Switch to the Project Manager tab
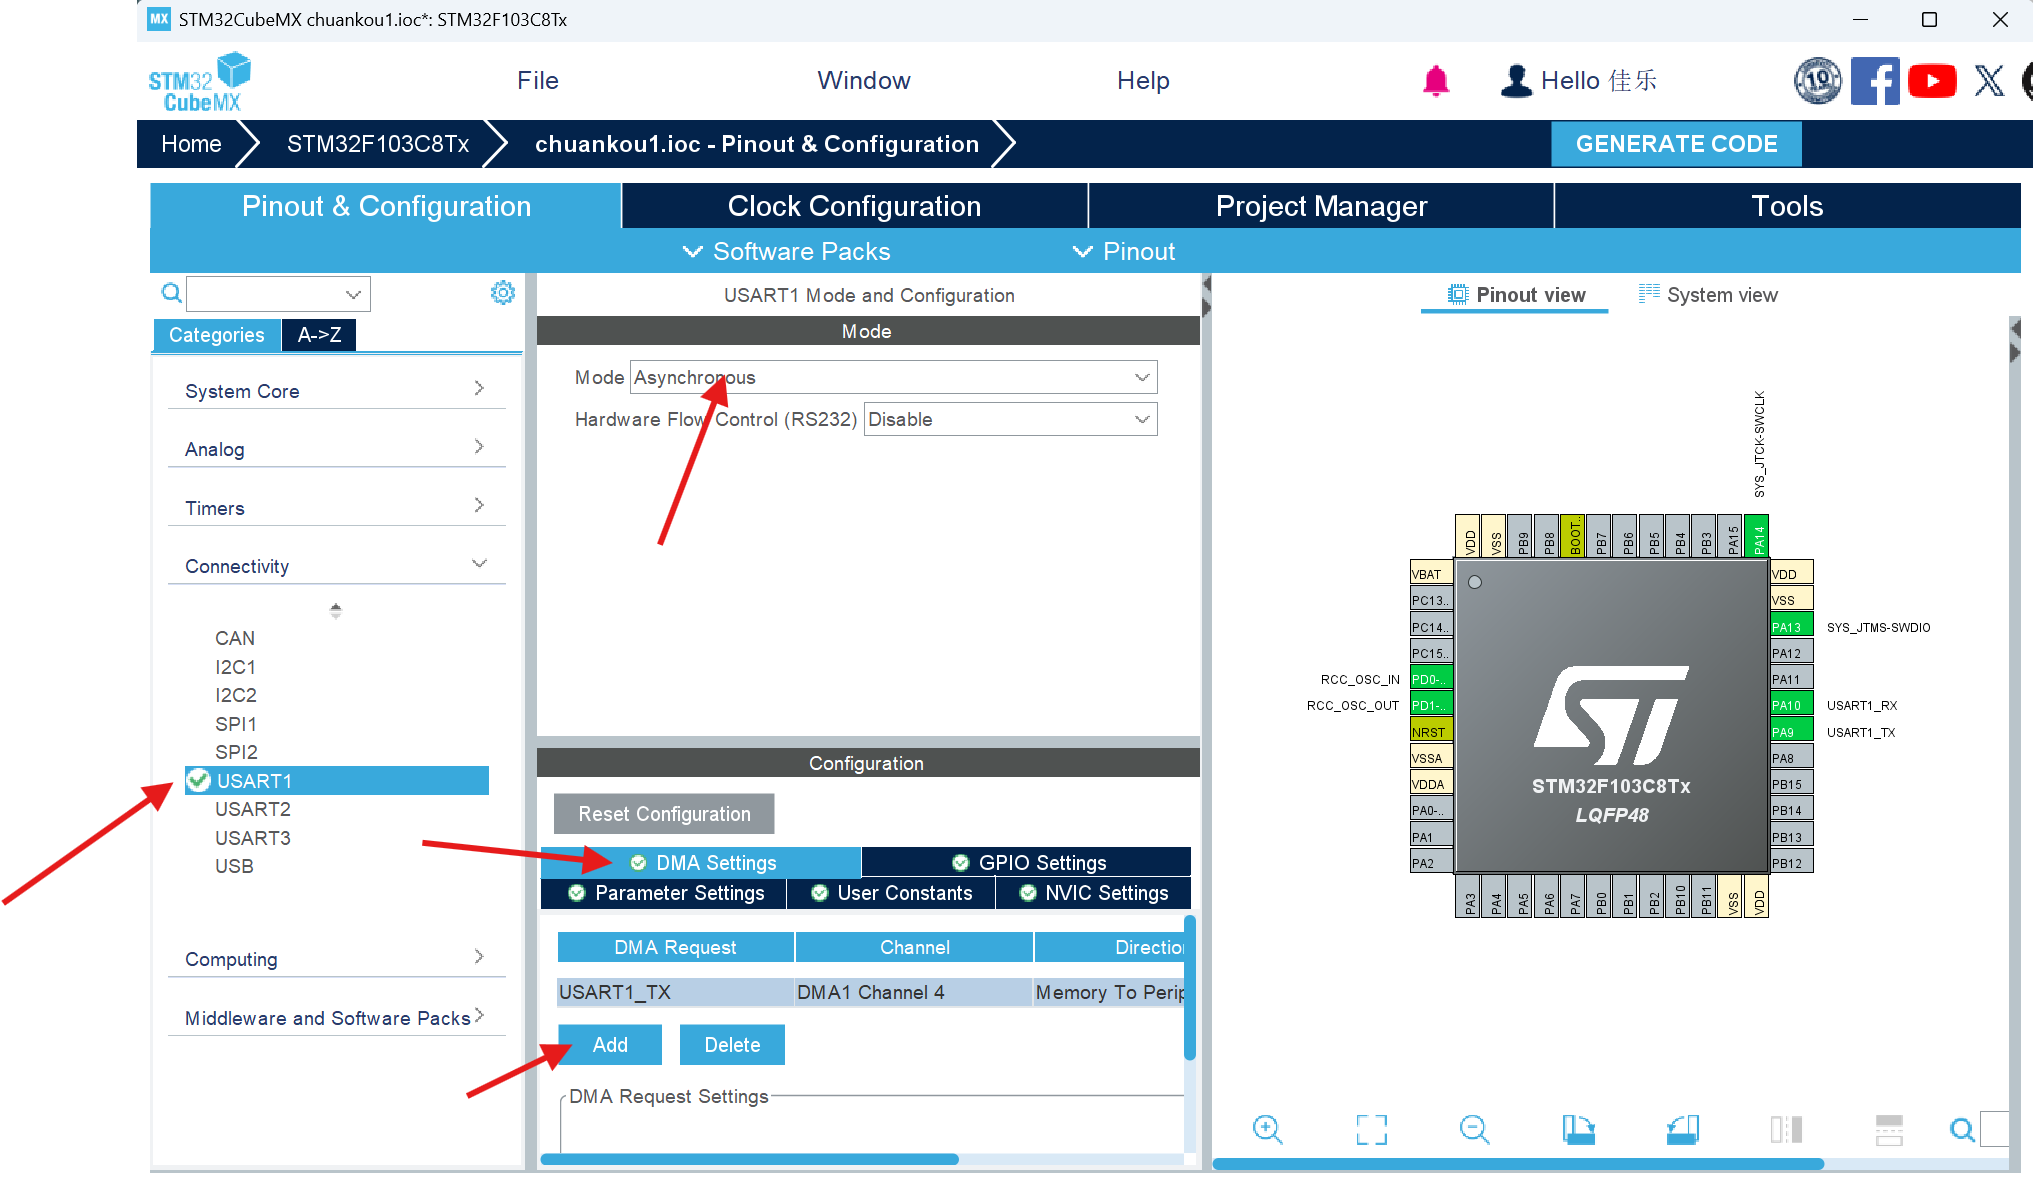This screenshot has width=2033, height=1179. pos(1321,206)
